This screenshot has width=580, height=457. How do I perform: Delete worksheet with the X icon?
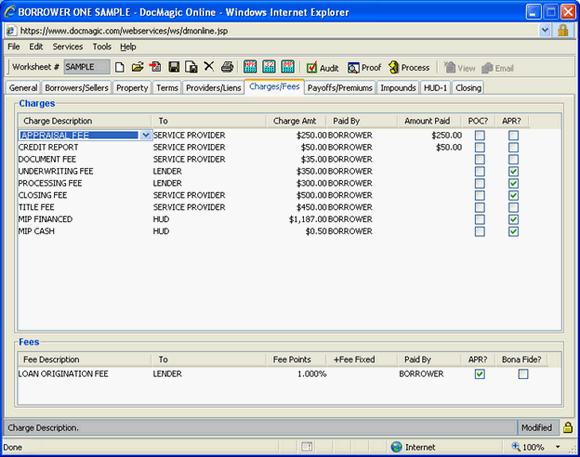click(x=209, y=67)
